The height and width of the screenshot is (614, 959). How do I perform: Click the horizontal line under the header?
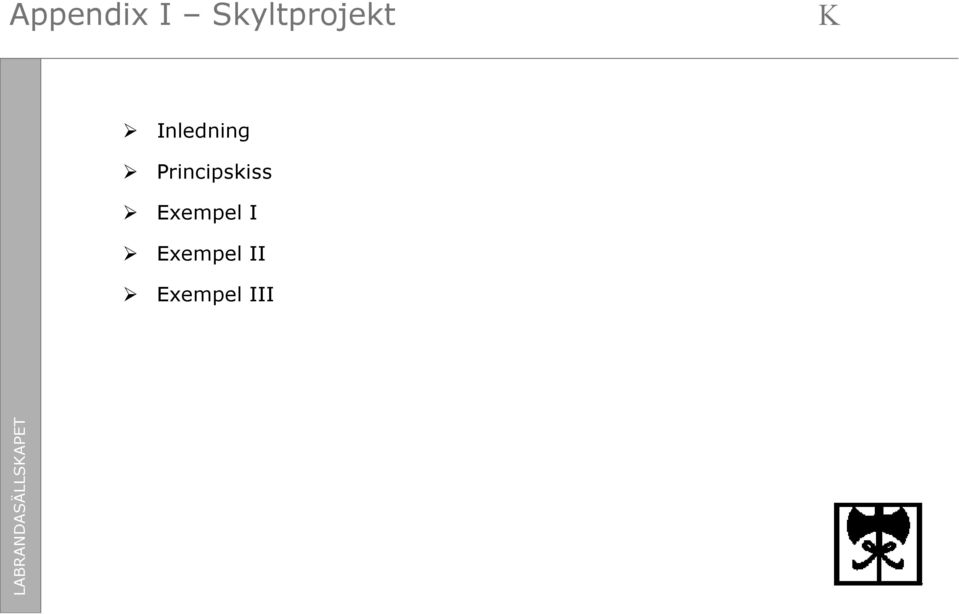coord(479,59)
